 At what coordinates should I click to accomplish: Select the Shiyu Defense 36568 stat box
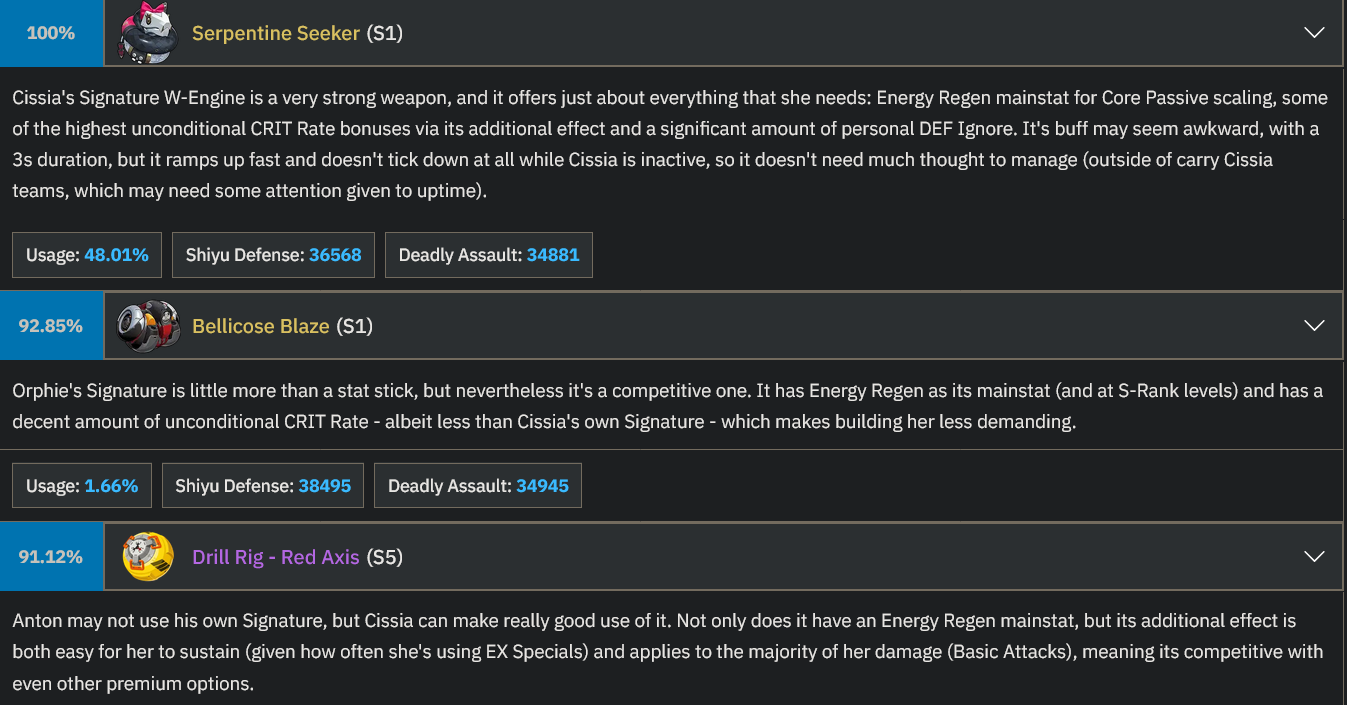coord(274,255)
